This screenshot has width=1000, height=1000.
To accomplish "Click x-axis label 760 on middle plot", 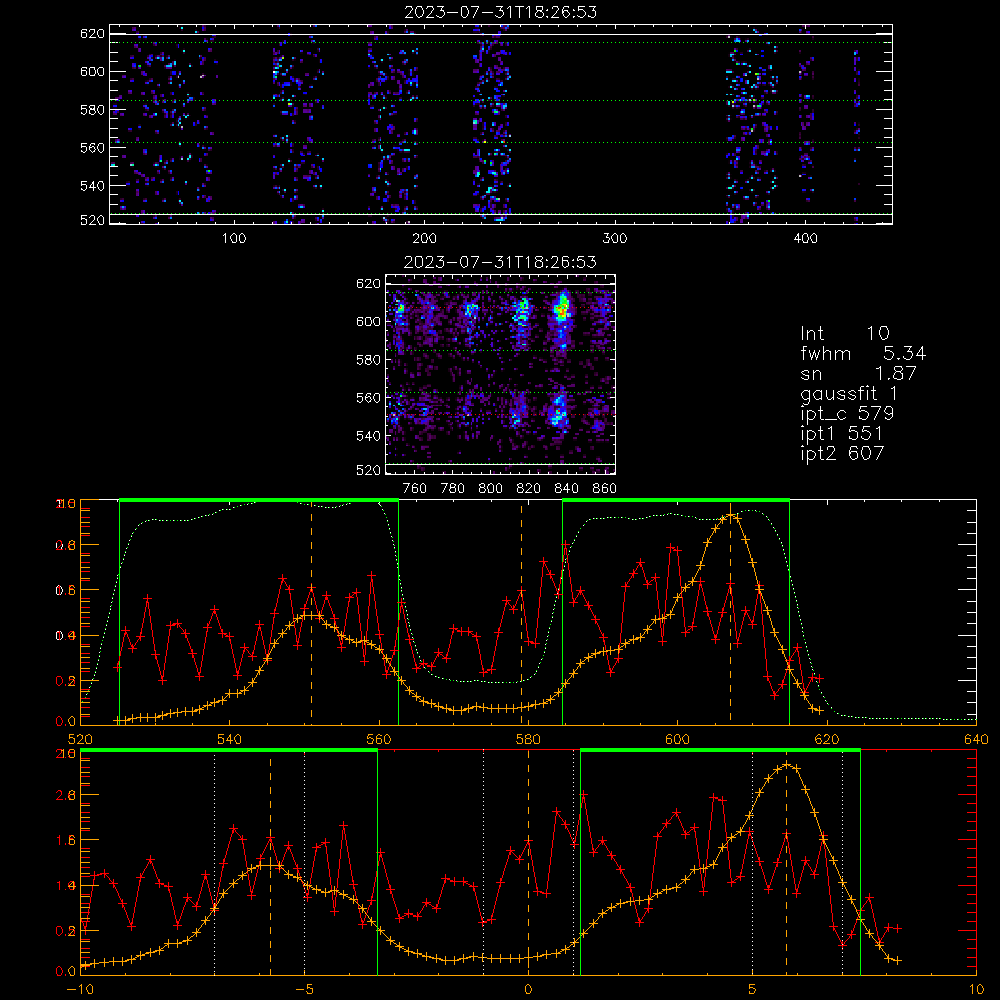I will 415,489.
